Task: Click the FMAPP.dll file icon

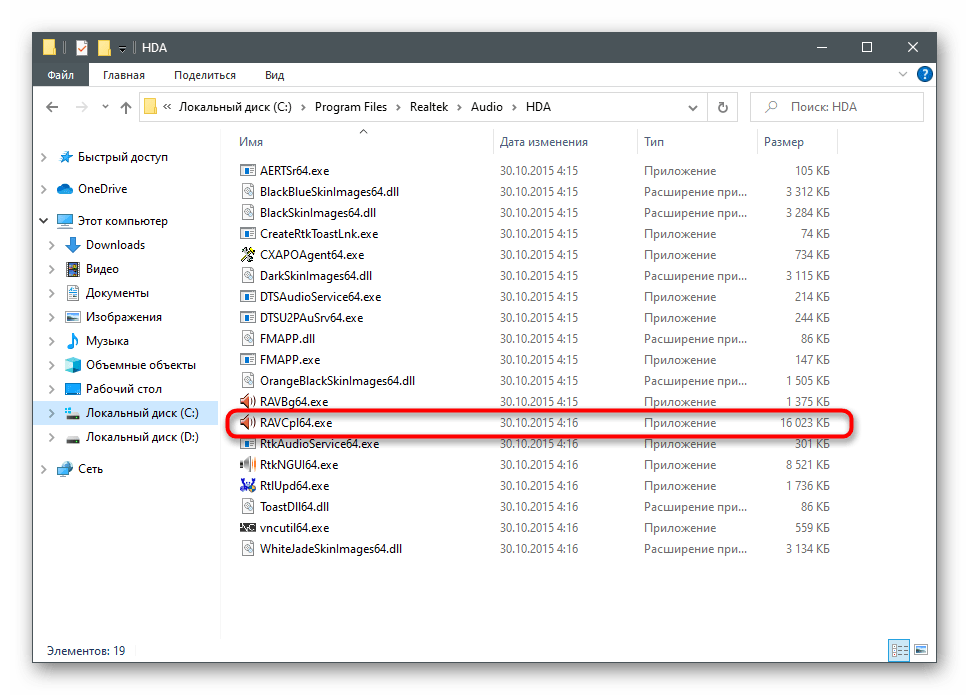Action: click(x=248, y=339)
